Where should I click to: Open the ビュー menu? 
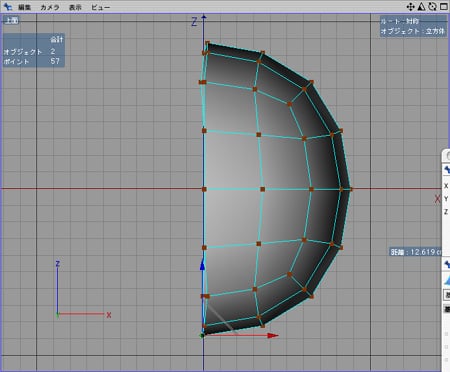(x=100, y=7)
